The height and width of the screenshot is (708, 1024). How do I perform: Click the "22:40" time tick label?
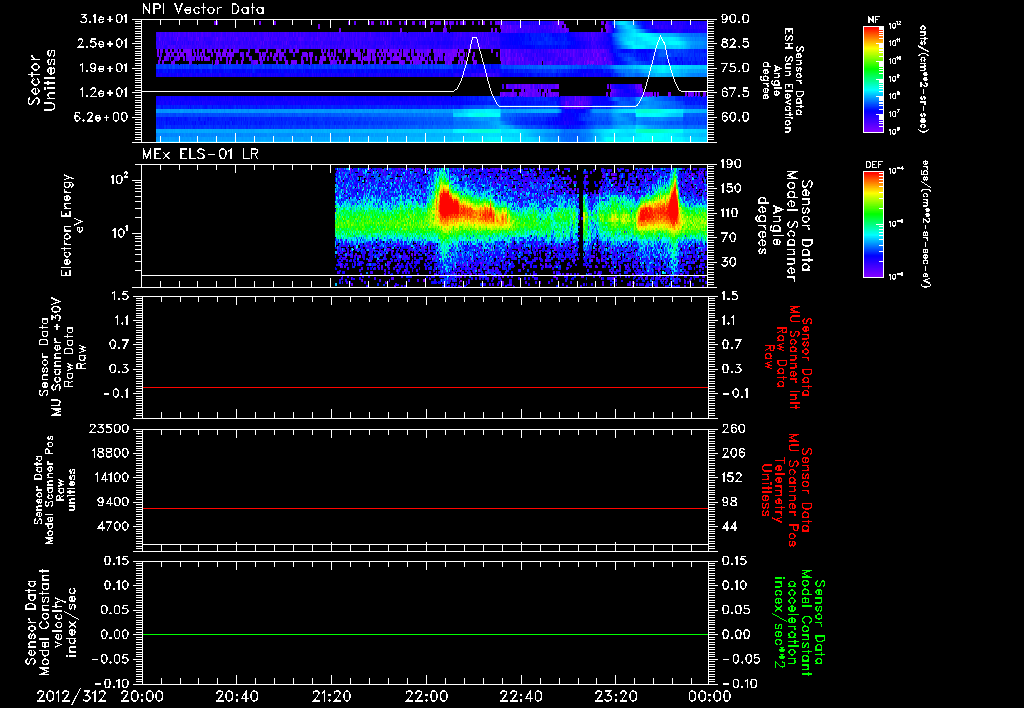pyautogui.click(x=521, y=697)
